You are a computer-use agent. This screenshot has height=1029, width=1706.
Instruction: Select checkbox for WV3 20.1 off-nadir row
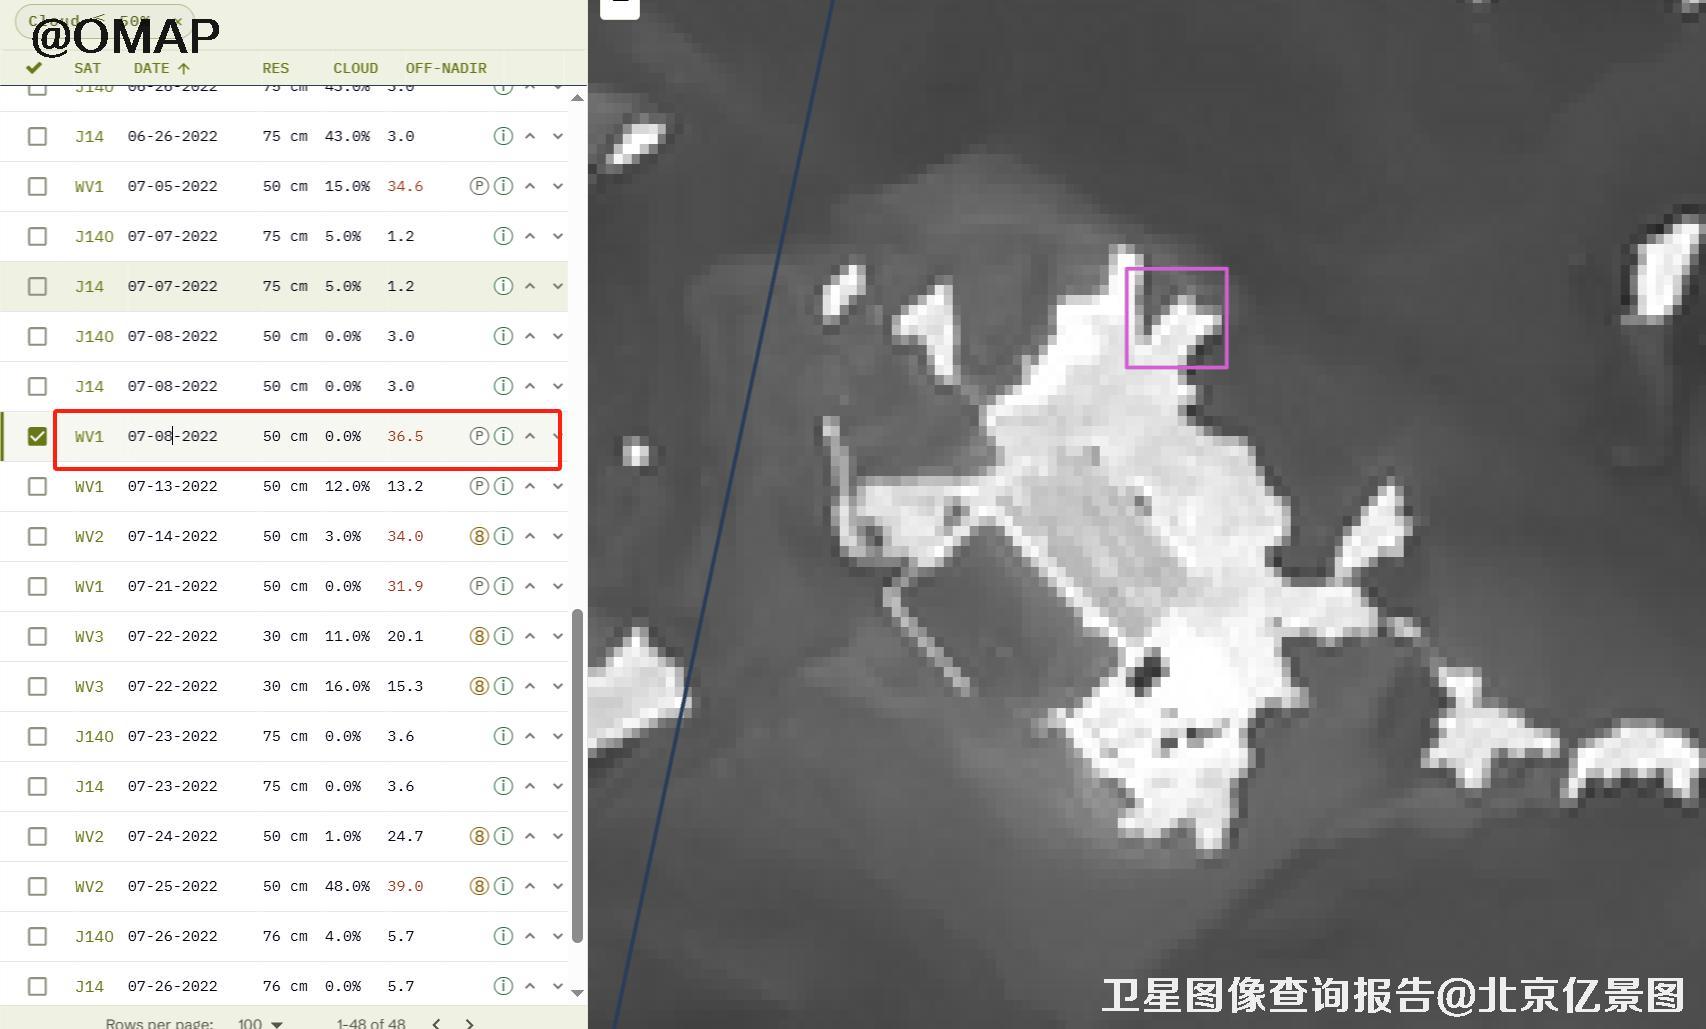click(37, 636)
